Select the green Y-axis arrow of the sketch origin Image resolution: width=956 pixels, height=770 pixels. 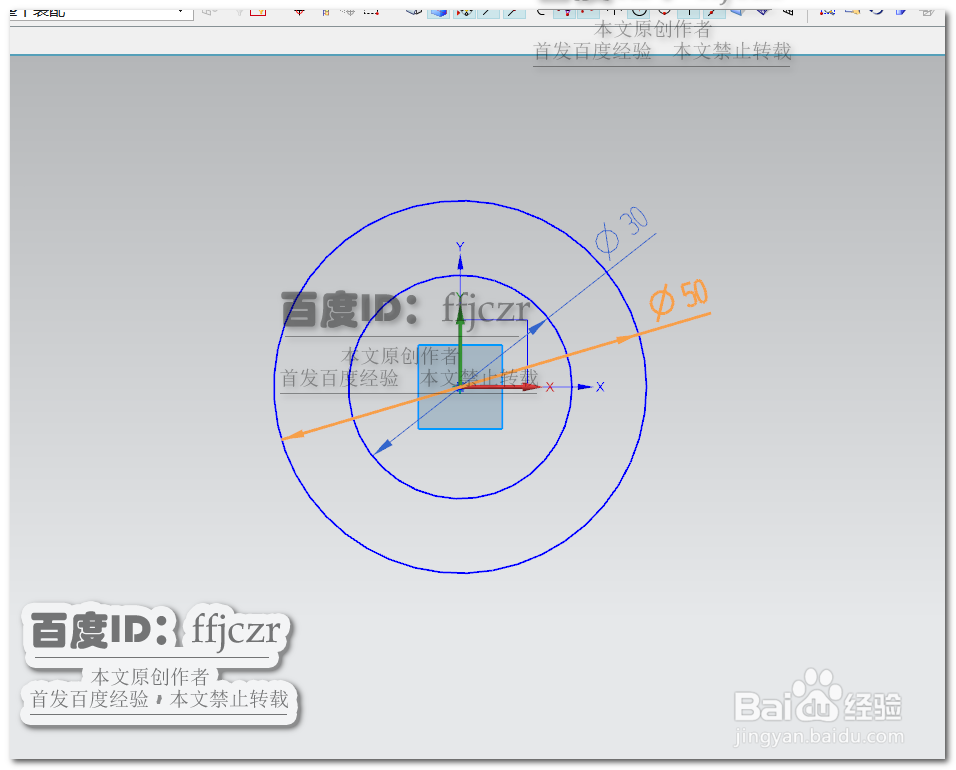tap(460, 348)
